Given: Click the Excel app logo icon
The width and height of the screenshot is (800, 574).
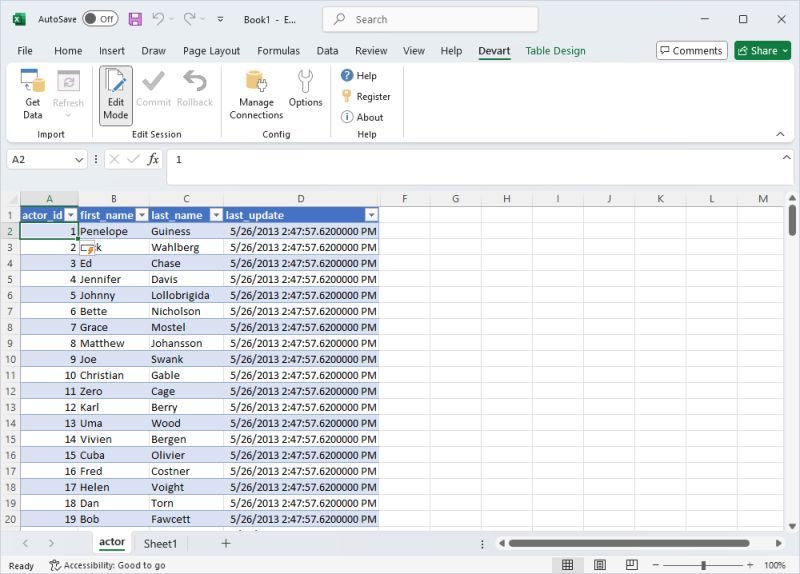Looking at the screenshot, I should (19, 19).
